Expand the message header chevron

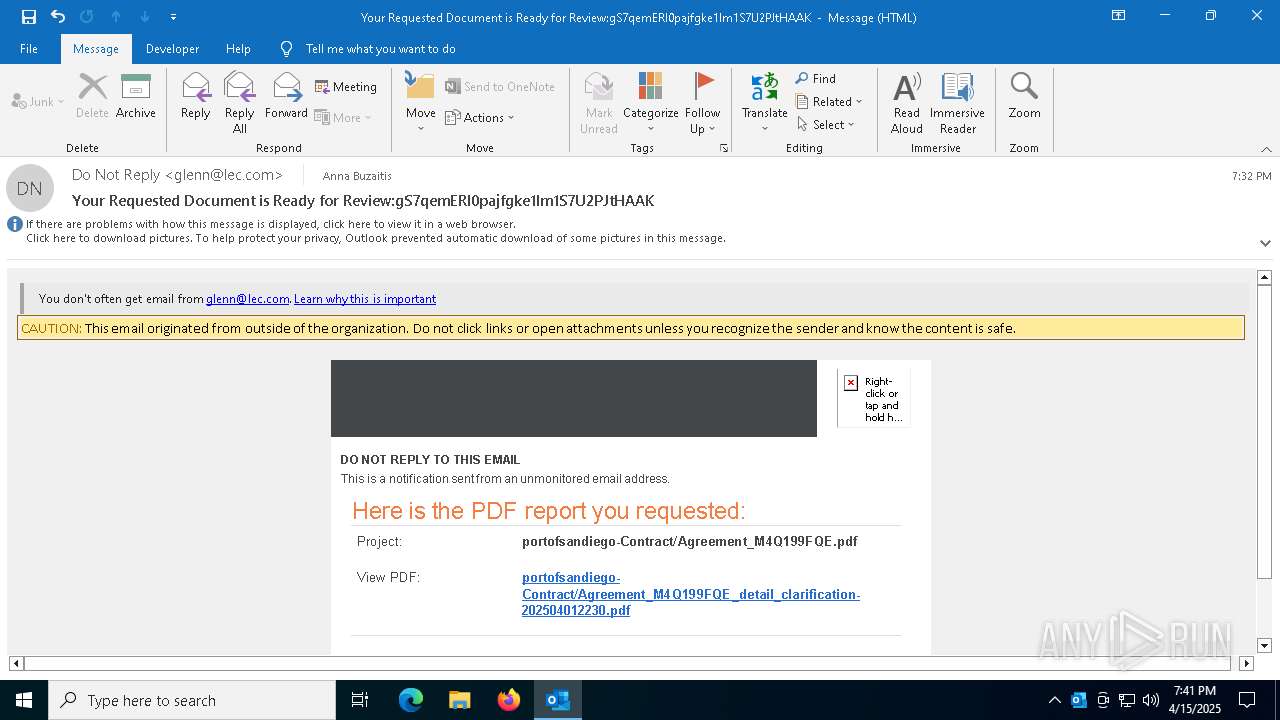pyautogui.click(x=1265, y=243)
